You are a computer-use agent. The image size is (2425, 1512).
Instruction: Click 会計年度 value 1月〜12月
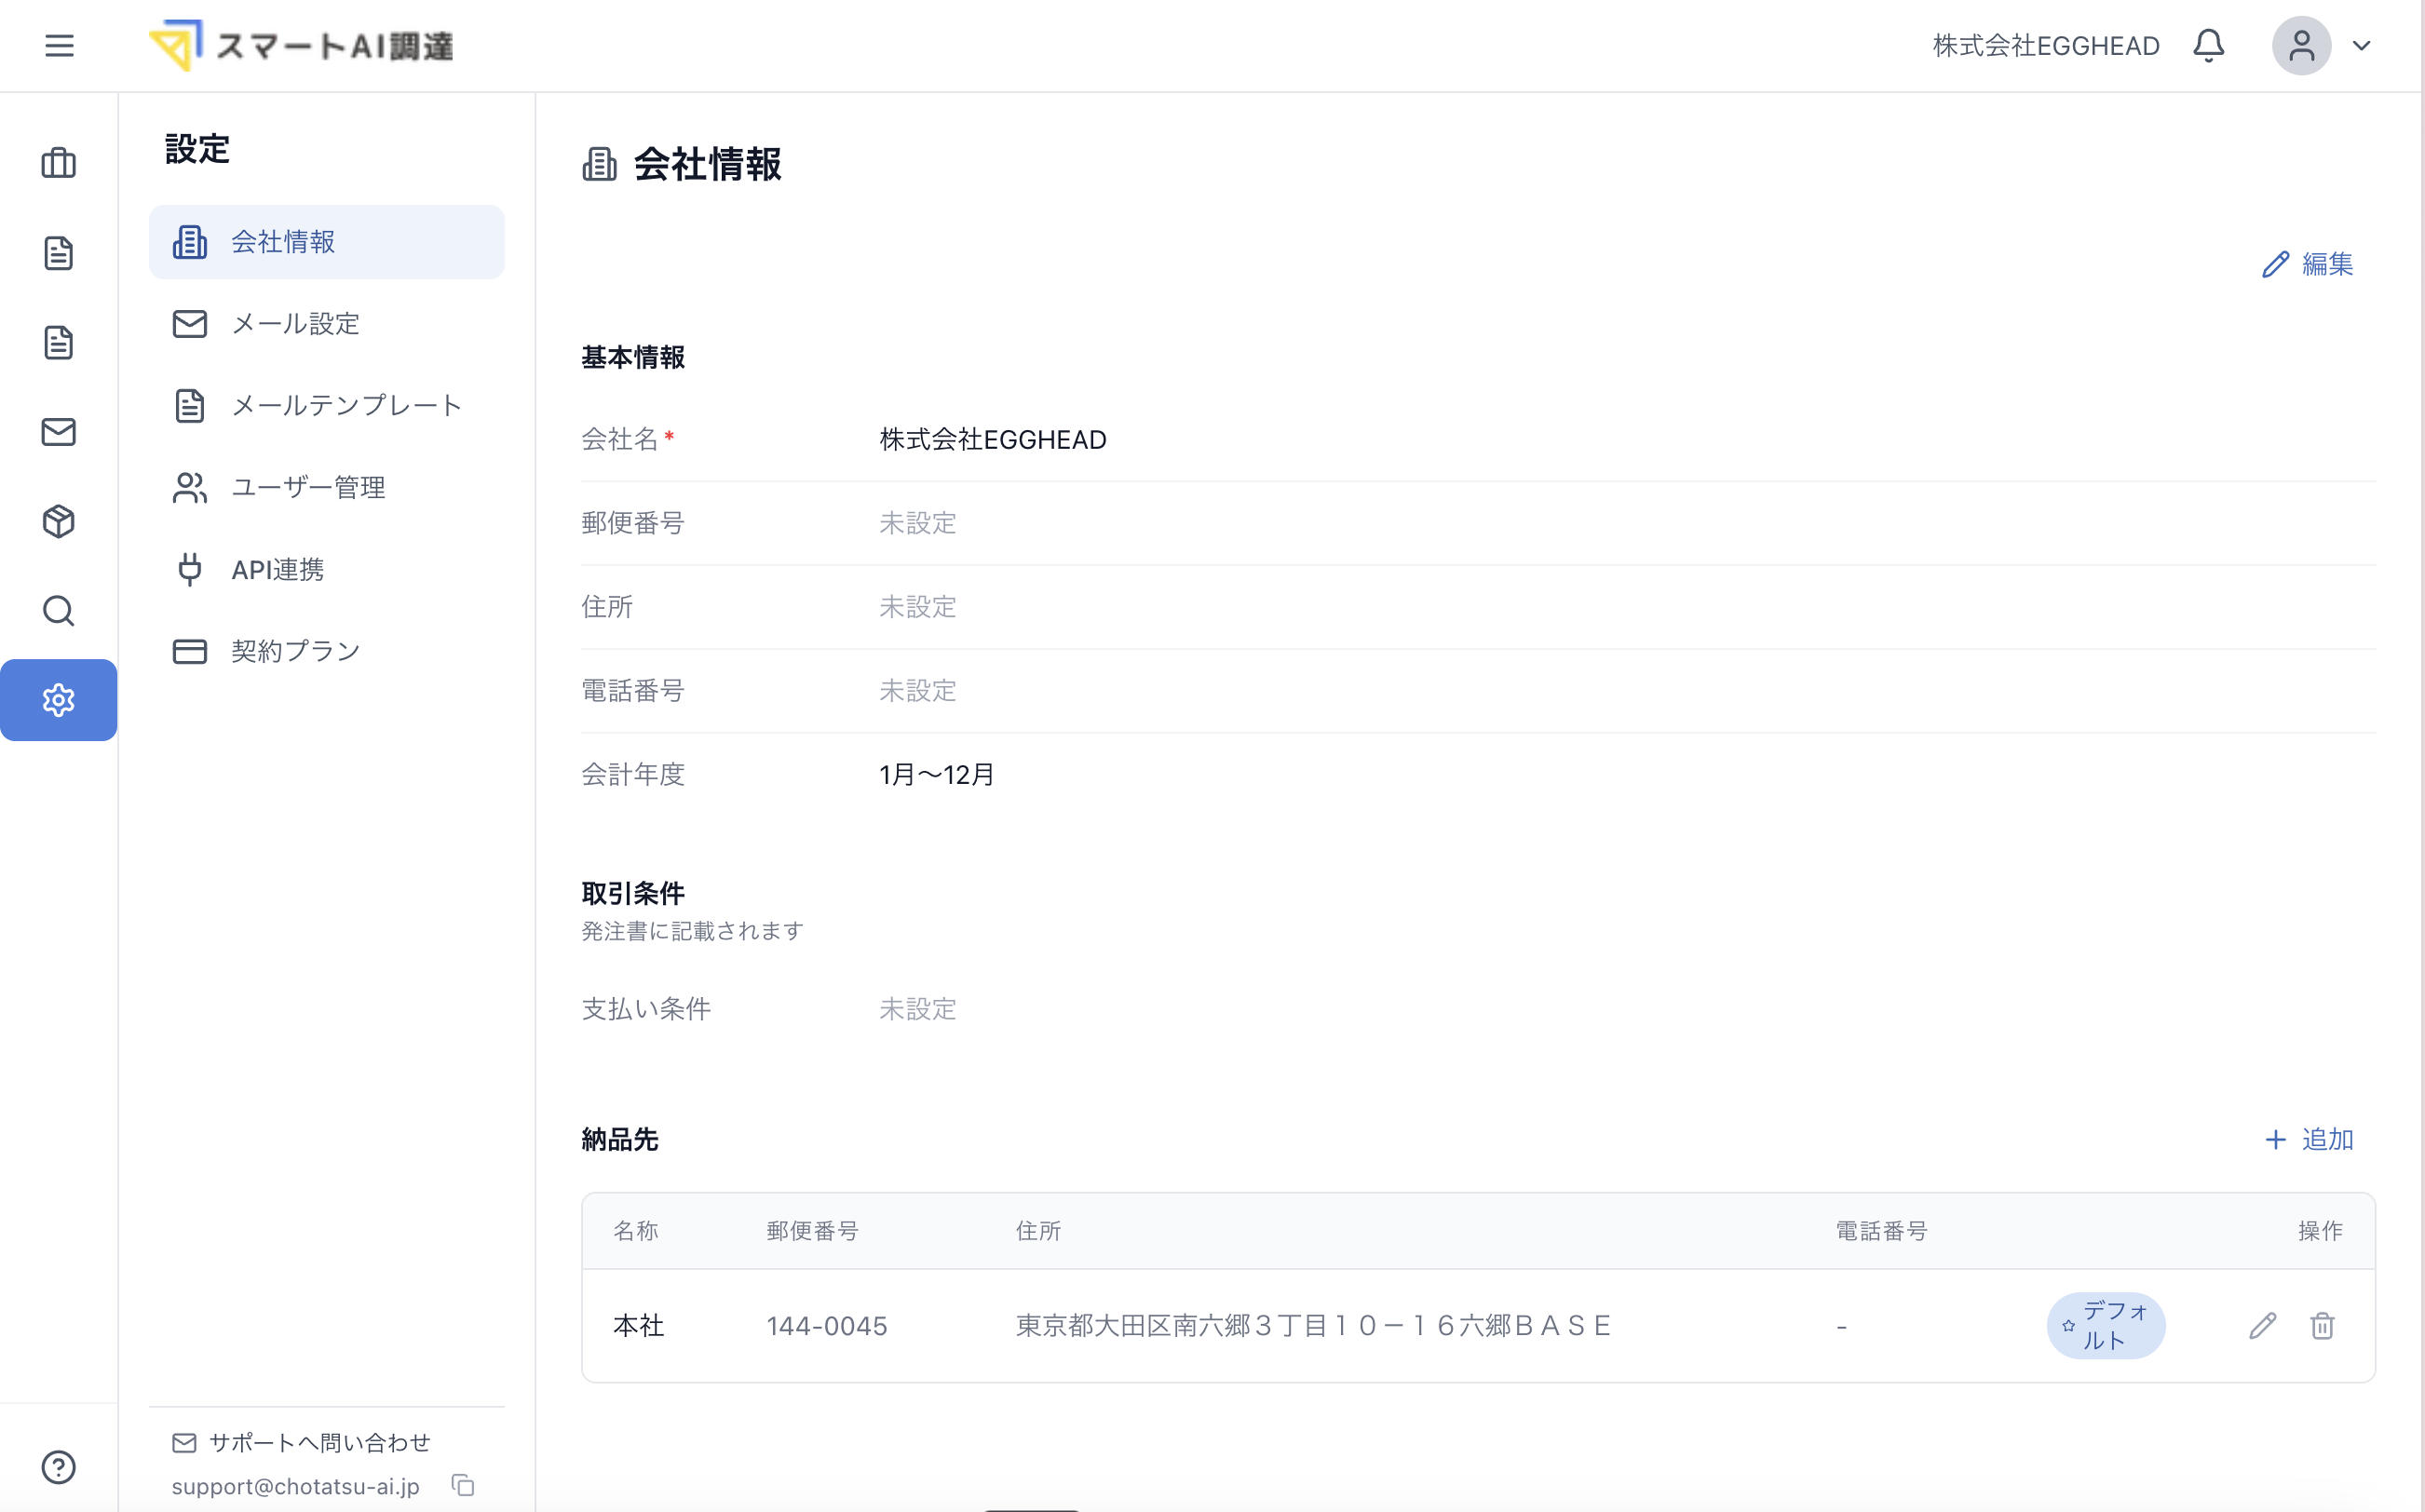(937, 775)
